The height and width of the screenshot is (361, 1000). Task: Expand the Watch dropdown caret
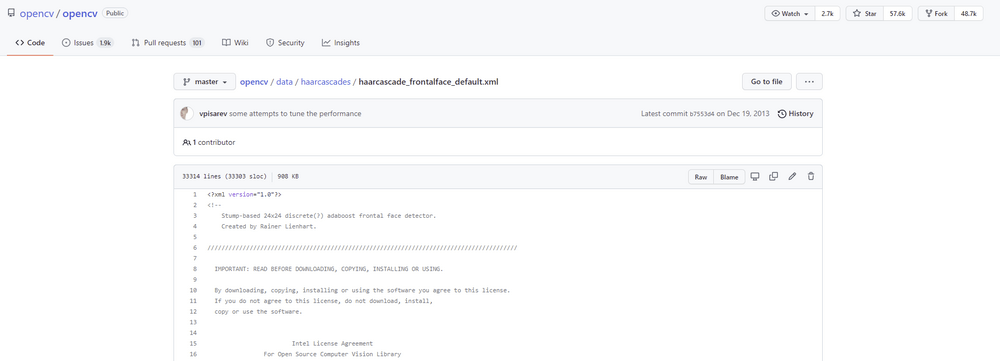806,14
